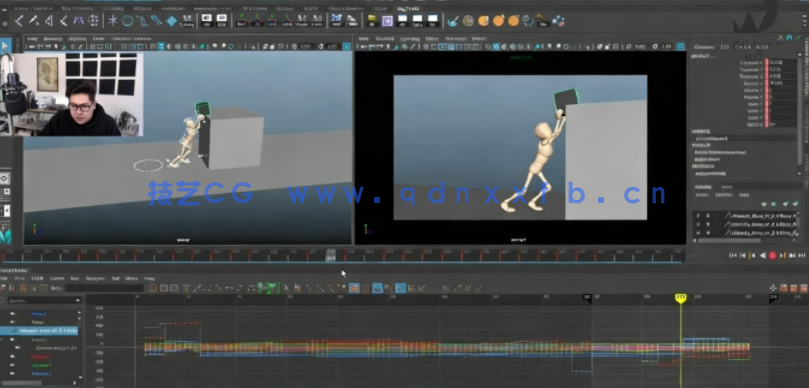
Task: Click the top channel value field in Channel Box
Action: point(782,62)
